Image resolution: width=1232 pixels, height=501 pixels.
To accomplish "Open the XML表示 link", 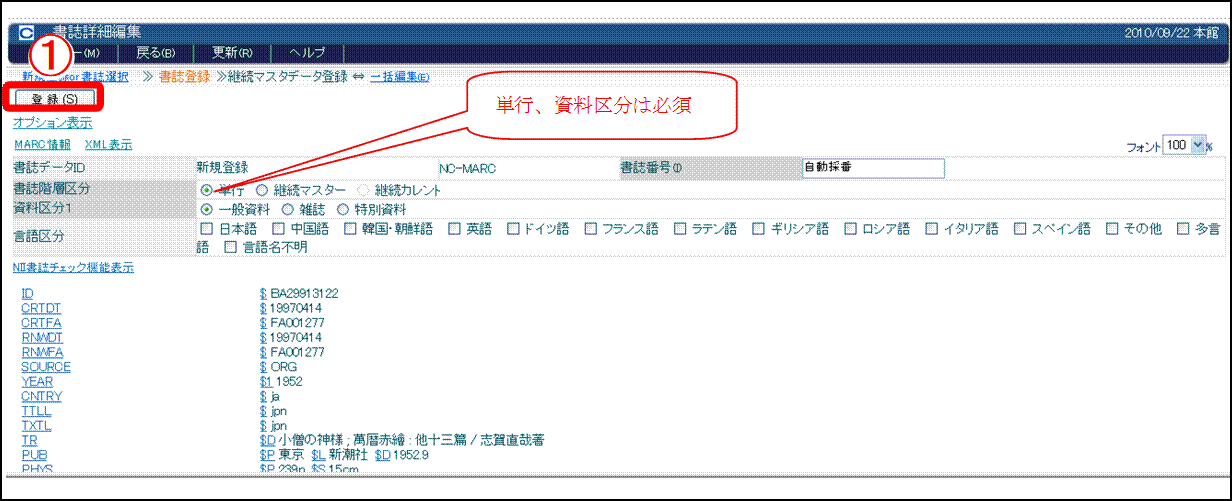I will click(108, 145).
